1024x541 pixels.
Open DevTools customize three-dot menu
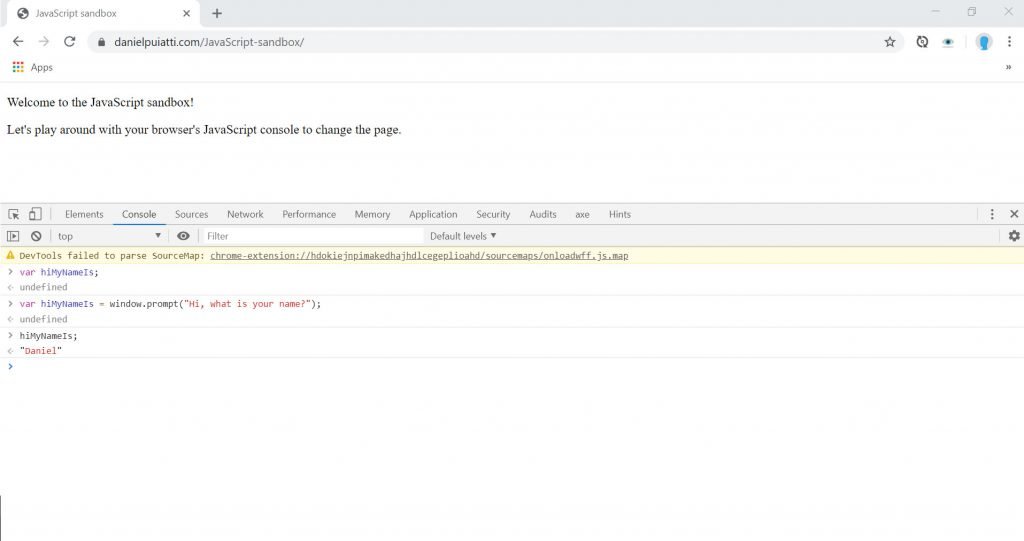pyautogui.click(x=992, y=214)
